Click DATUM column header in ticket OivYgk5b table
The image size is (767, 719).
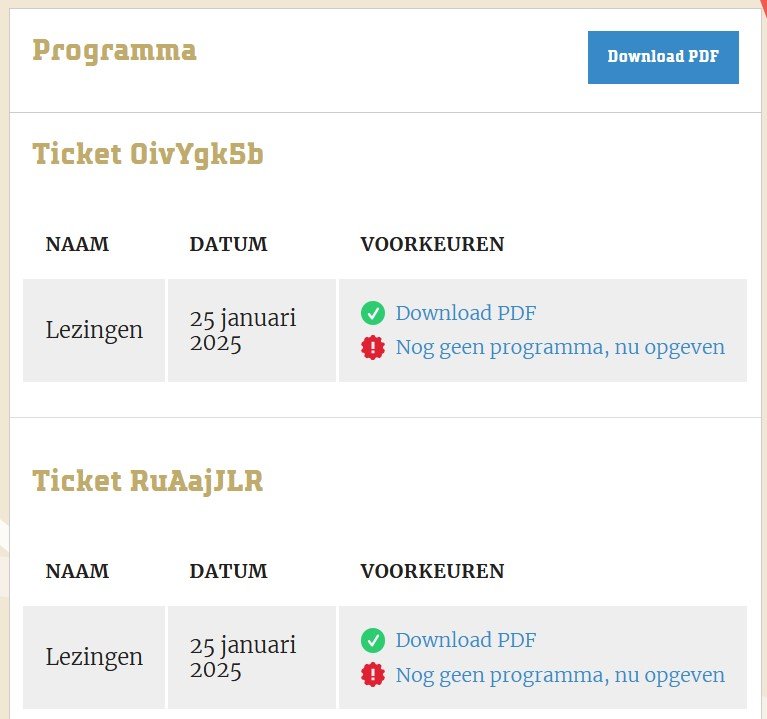[228, 244]
